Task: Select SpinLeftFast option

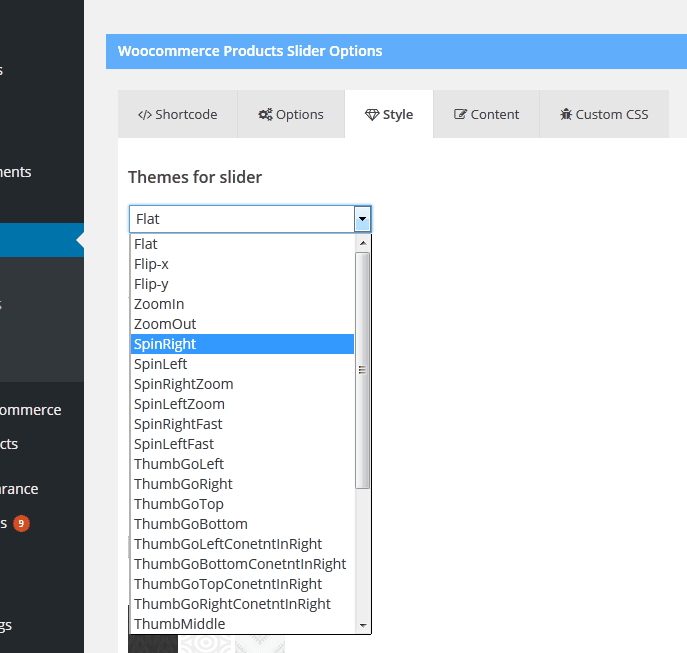Action: coord(242,444)
